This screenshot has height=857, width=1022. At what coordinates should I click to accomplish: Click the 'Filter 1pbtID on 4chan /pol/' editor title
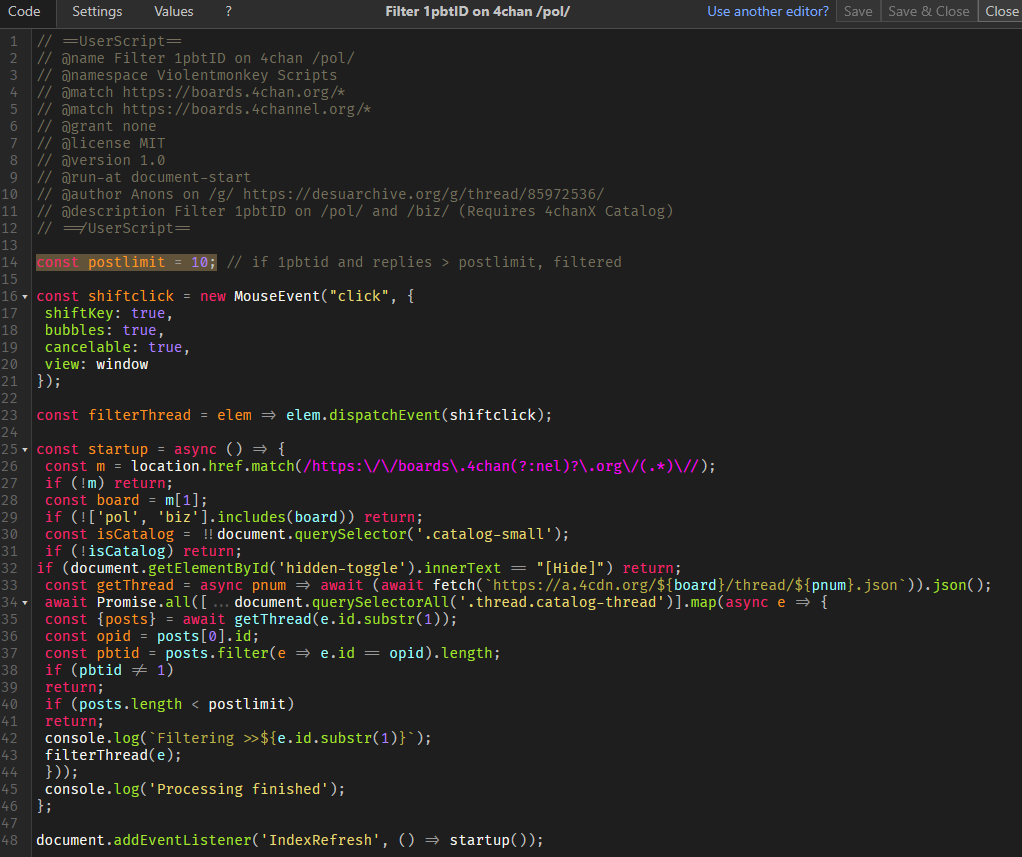[x=477, y=12]
